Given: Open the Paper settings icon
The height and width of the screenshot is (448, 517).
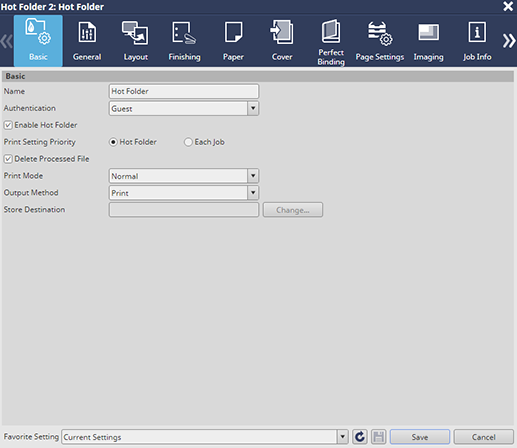Looking at the screenshot, I should tap(233, 32).
